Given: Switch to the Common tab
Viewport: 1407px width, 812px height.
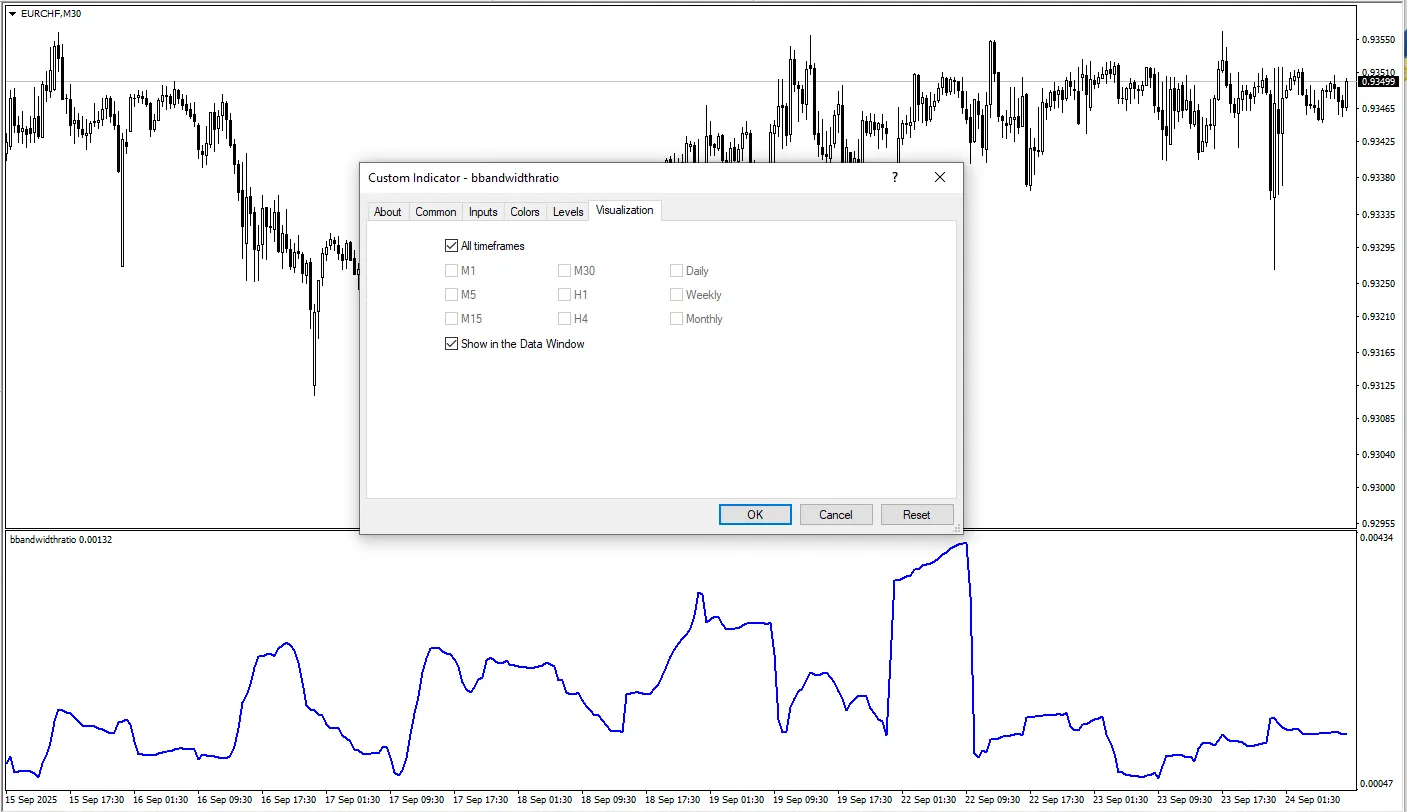Looking at the screenshot, I should (435, 212).
